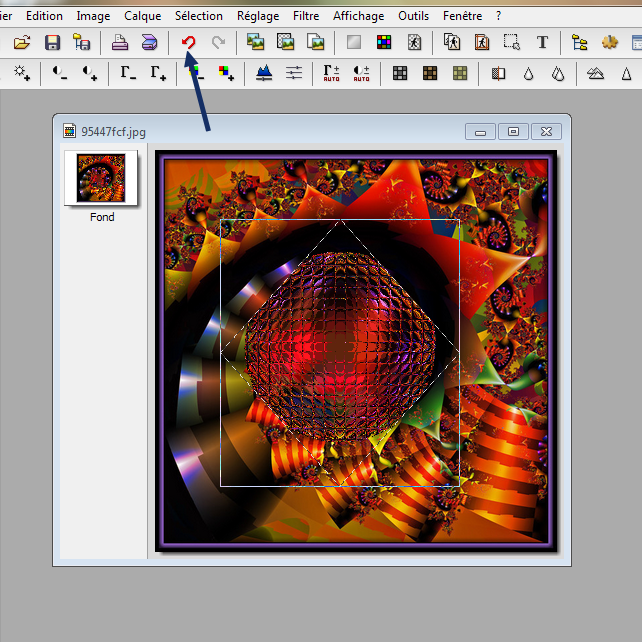Click the Gamma plus icon
The height and width of the screenshot is (642, 642).
(158, 73)
